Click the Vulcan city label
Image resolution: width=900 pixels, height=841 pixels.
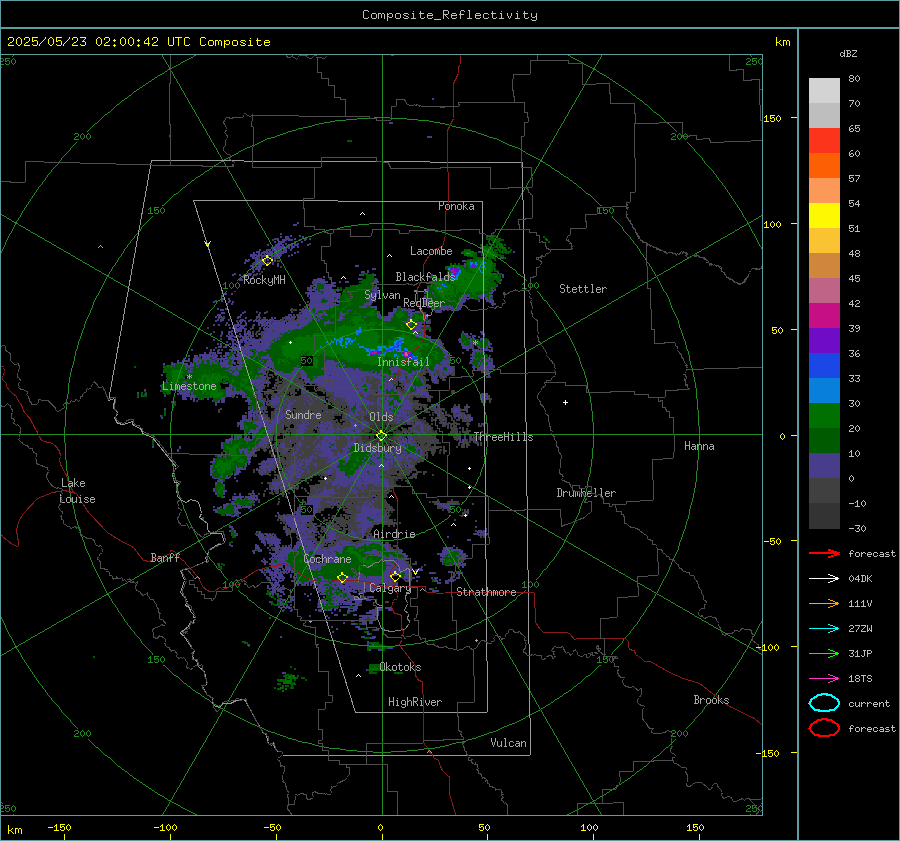click(508, 743)
